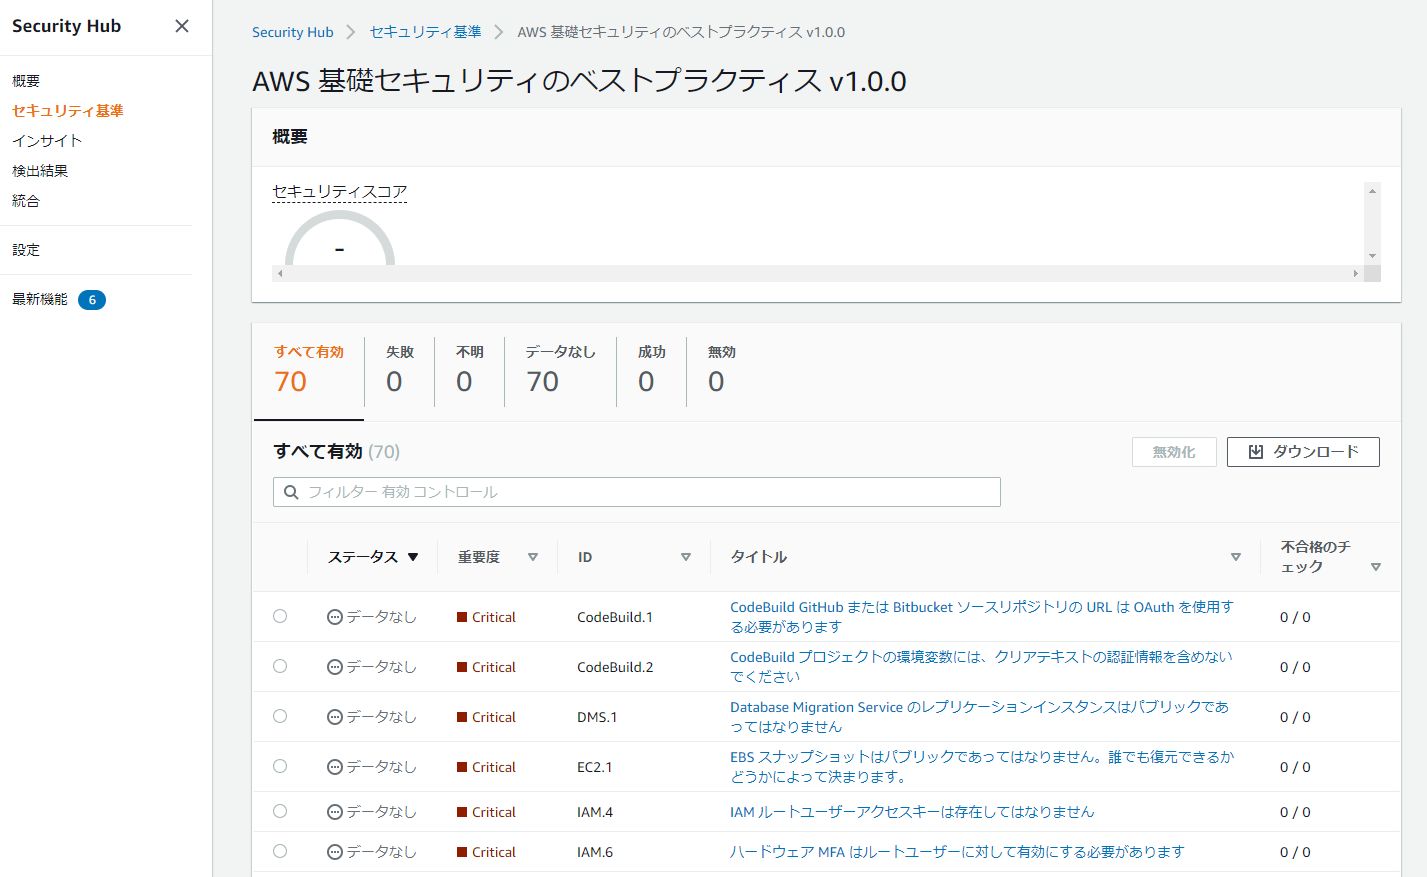The image size is (1427, 877).
Task: Click the IAM.4 ID cell
Action: (595, 812)
